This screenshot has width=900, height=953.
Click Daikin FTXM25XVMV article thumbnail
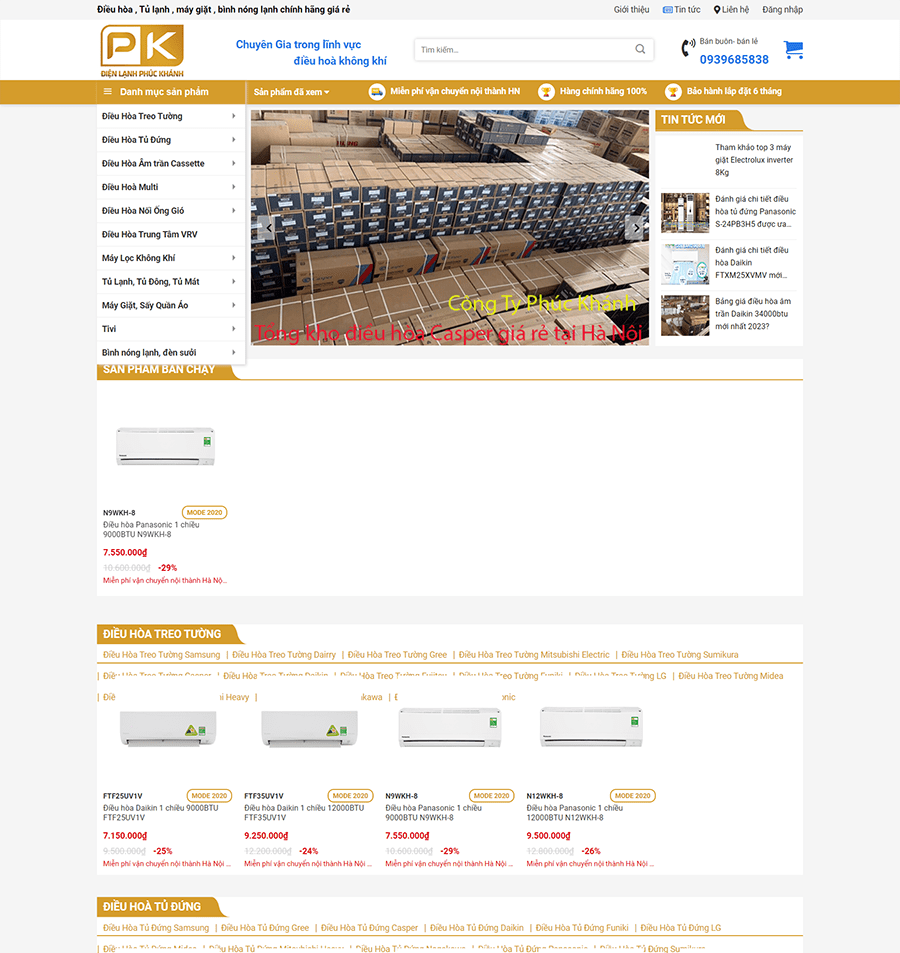coord(685,264)
